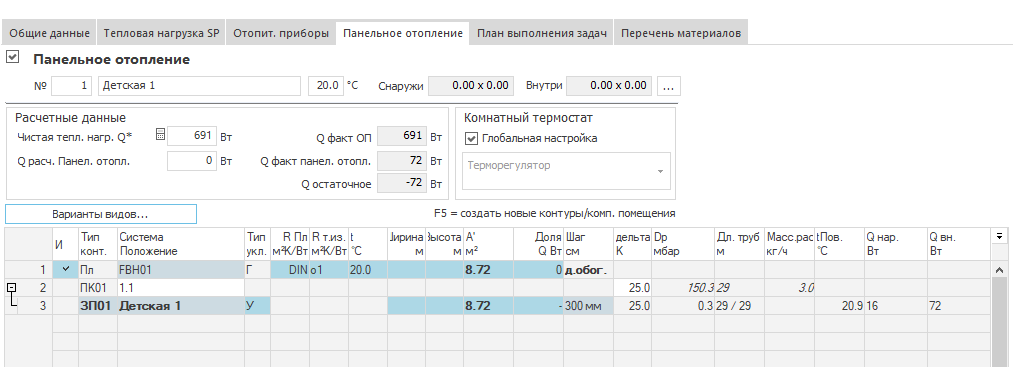The width and height of the screenshot is (1013, 367).
Task: Go to План выполнения задач tab
Action: click(x=542, y=33)
